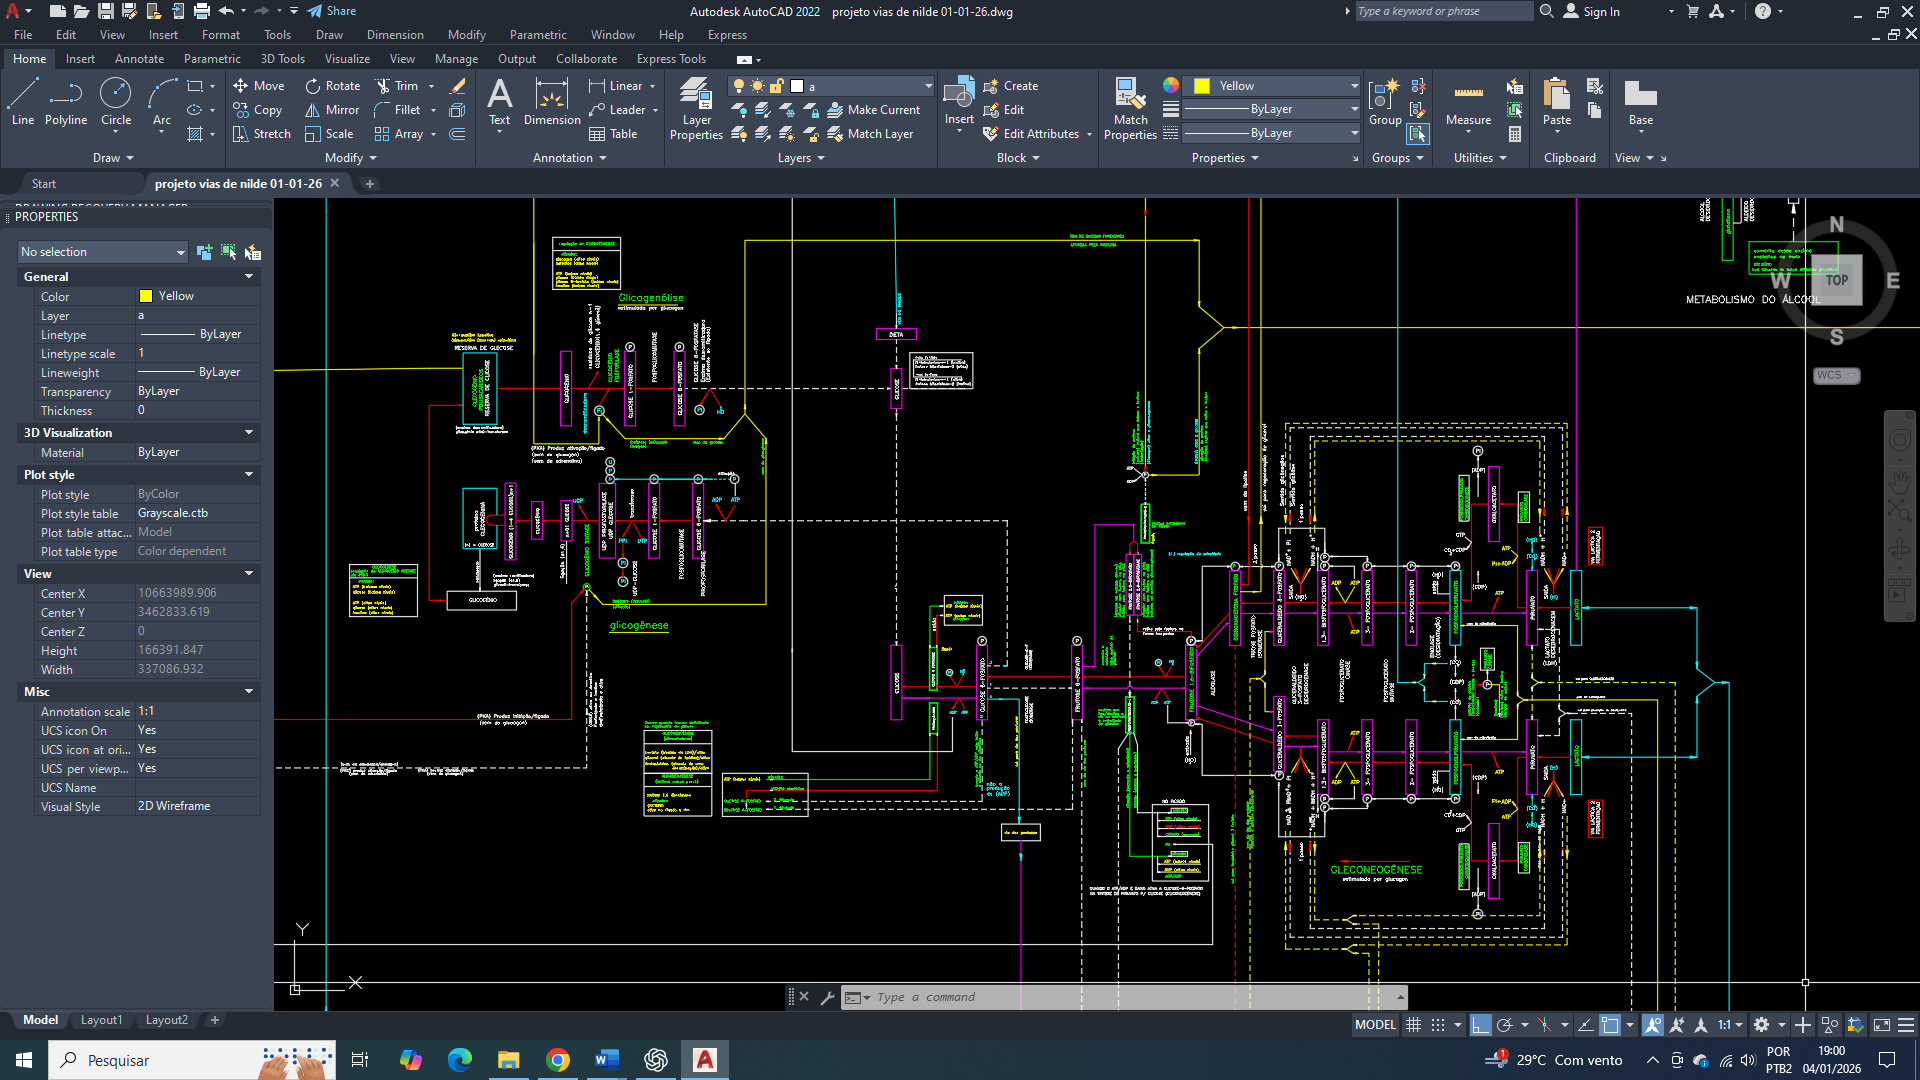Click the Yellow color swatch in Properties ribbon
The height and width of the screenshot is (1080, 1920).
pyautogui.click(x=1203, y=86)
